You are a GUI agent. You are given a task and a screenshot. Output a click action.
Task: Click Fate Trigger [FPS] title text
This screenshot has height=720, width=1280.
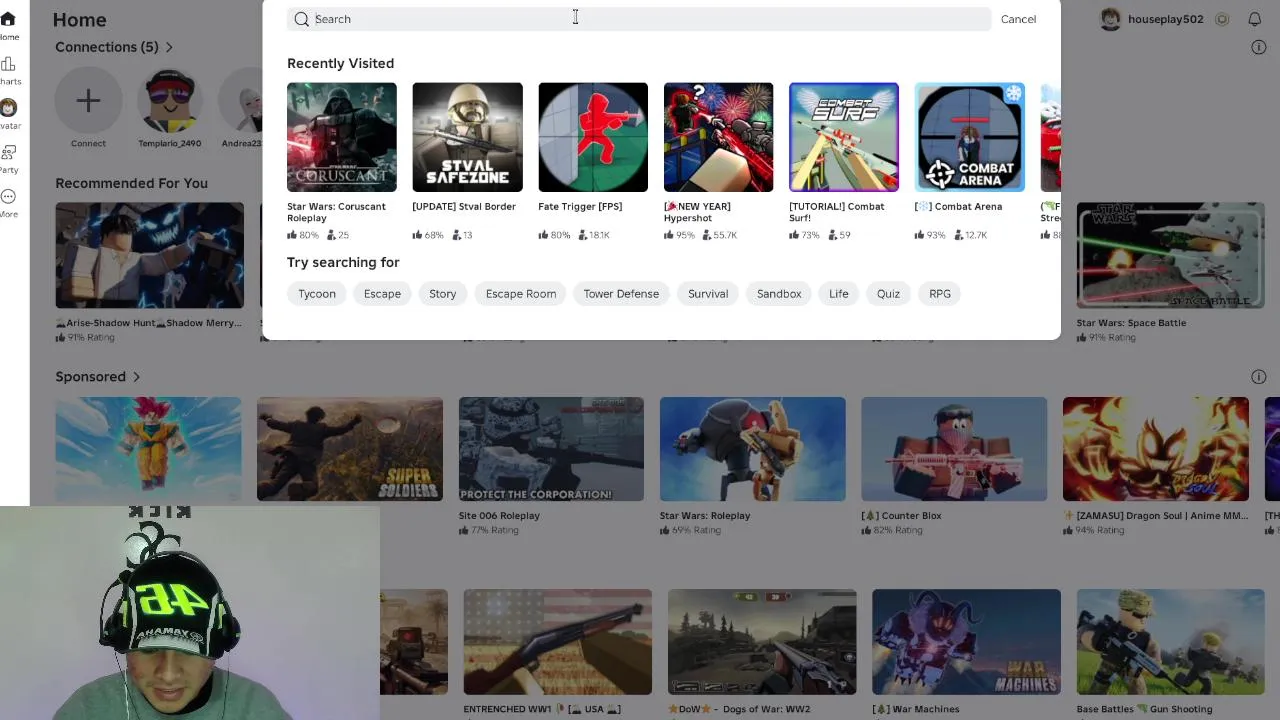[580, 207]
